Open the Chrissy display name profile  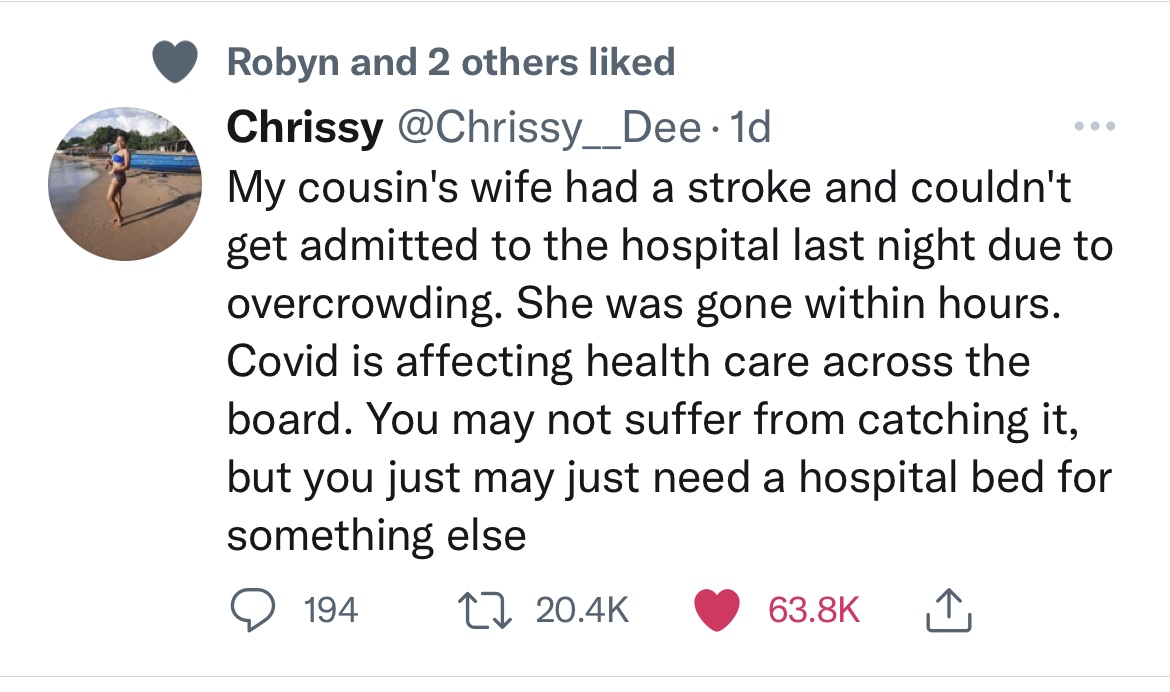(305, 128)
